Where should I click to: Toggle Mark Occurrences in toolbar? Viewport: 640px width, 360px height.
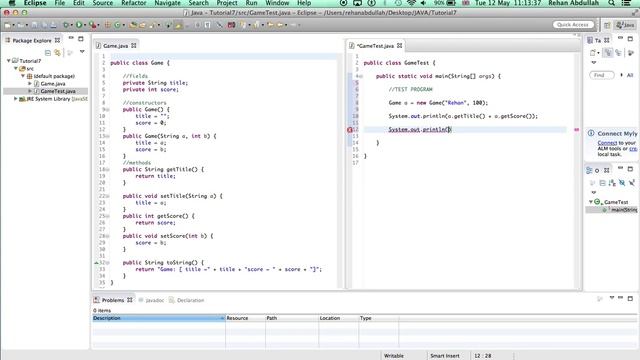tap(178, 25)
